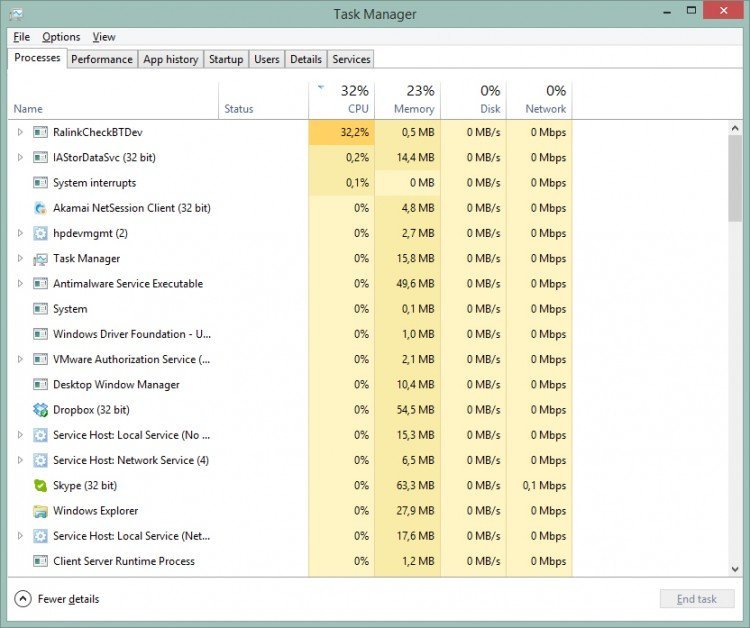The image size is (750, 628).
Task: Click the IAStorDataSvc process icon
Action: click(x=40, y=157)
